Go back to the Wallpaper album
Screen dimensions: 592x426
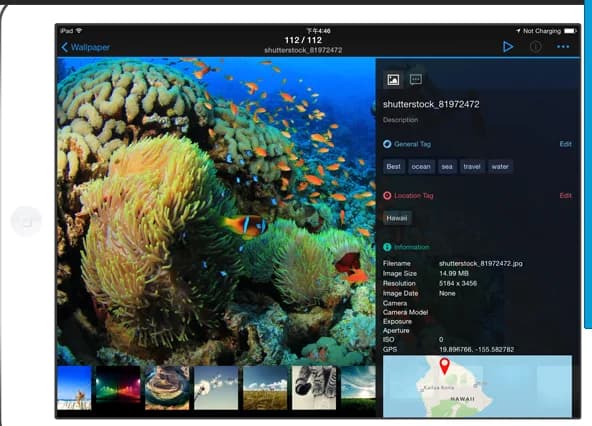[85, 47]
